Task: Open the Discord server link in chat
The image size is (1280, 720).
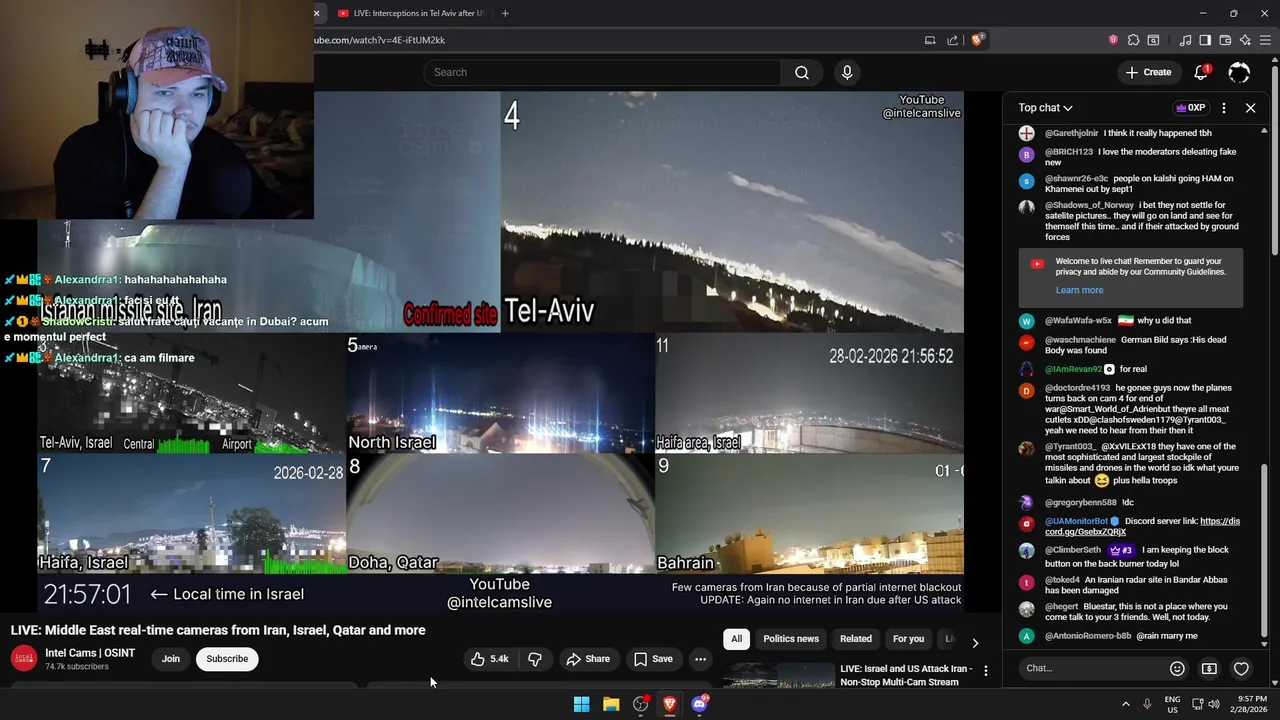Action: coord(1142,527)
